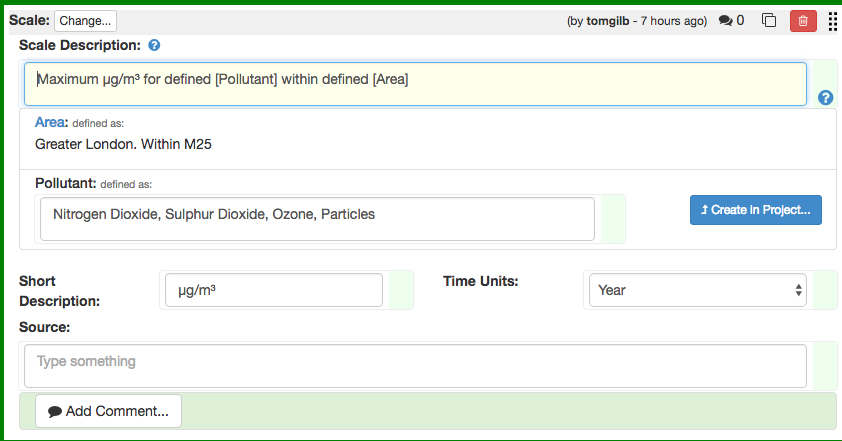
Task: Open the Time Units Year dropdown
Action: 698,290
